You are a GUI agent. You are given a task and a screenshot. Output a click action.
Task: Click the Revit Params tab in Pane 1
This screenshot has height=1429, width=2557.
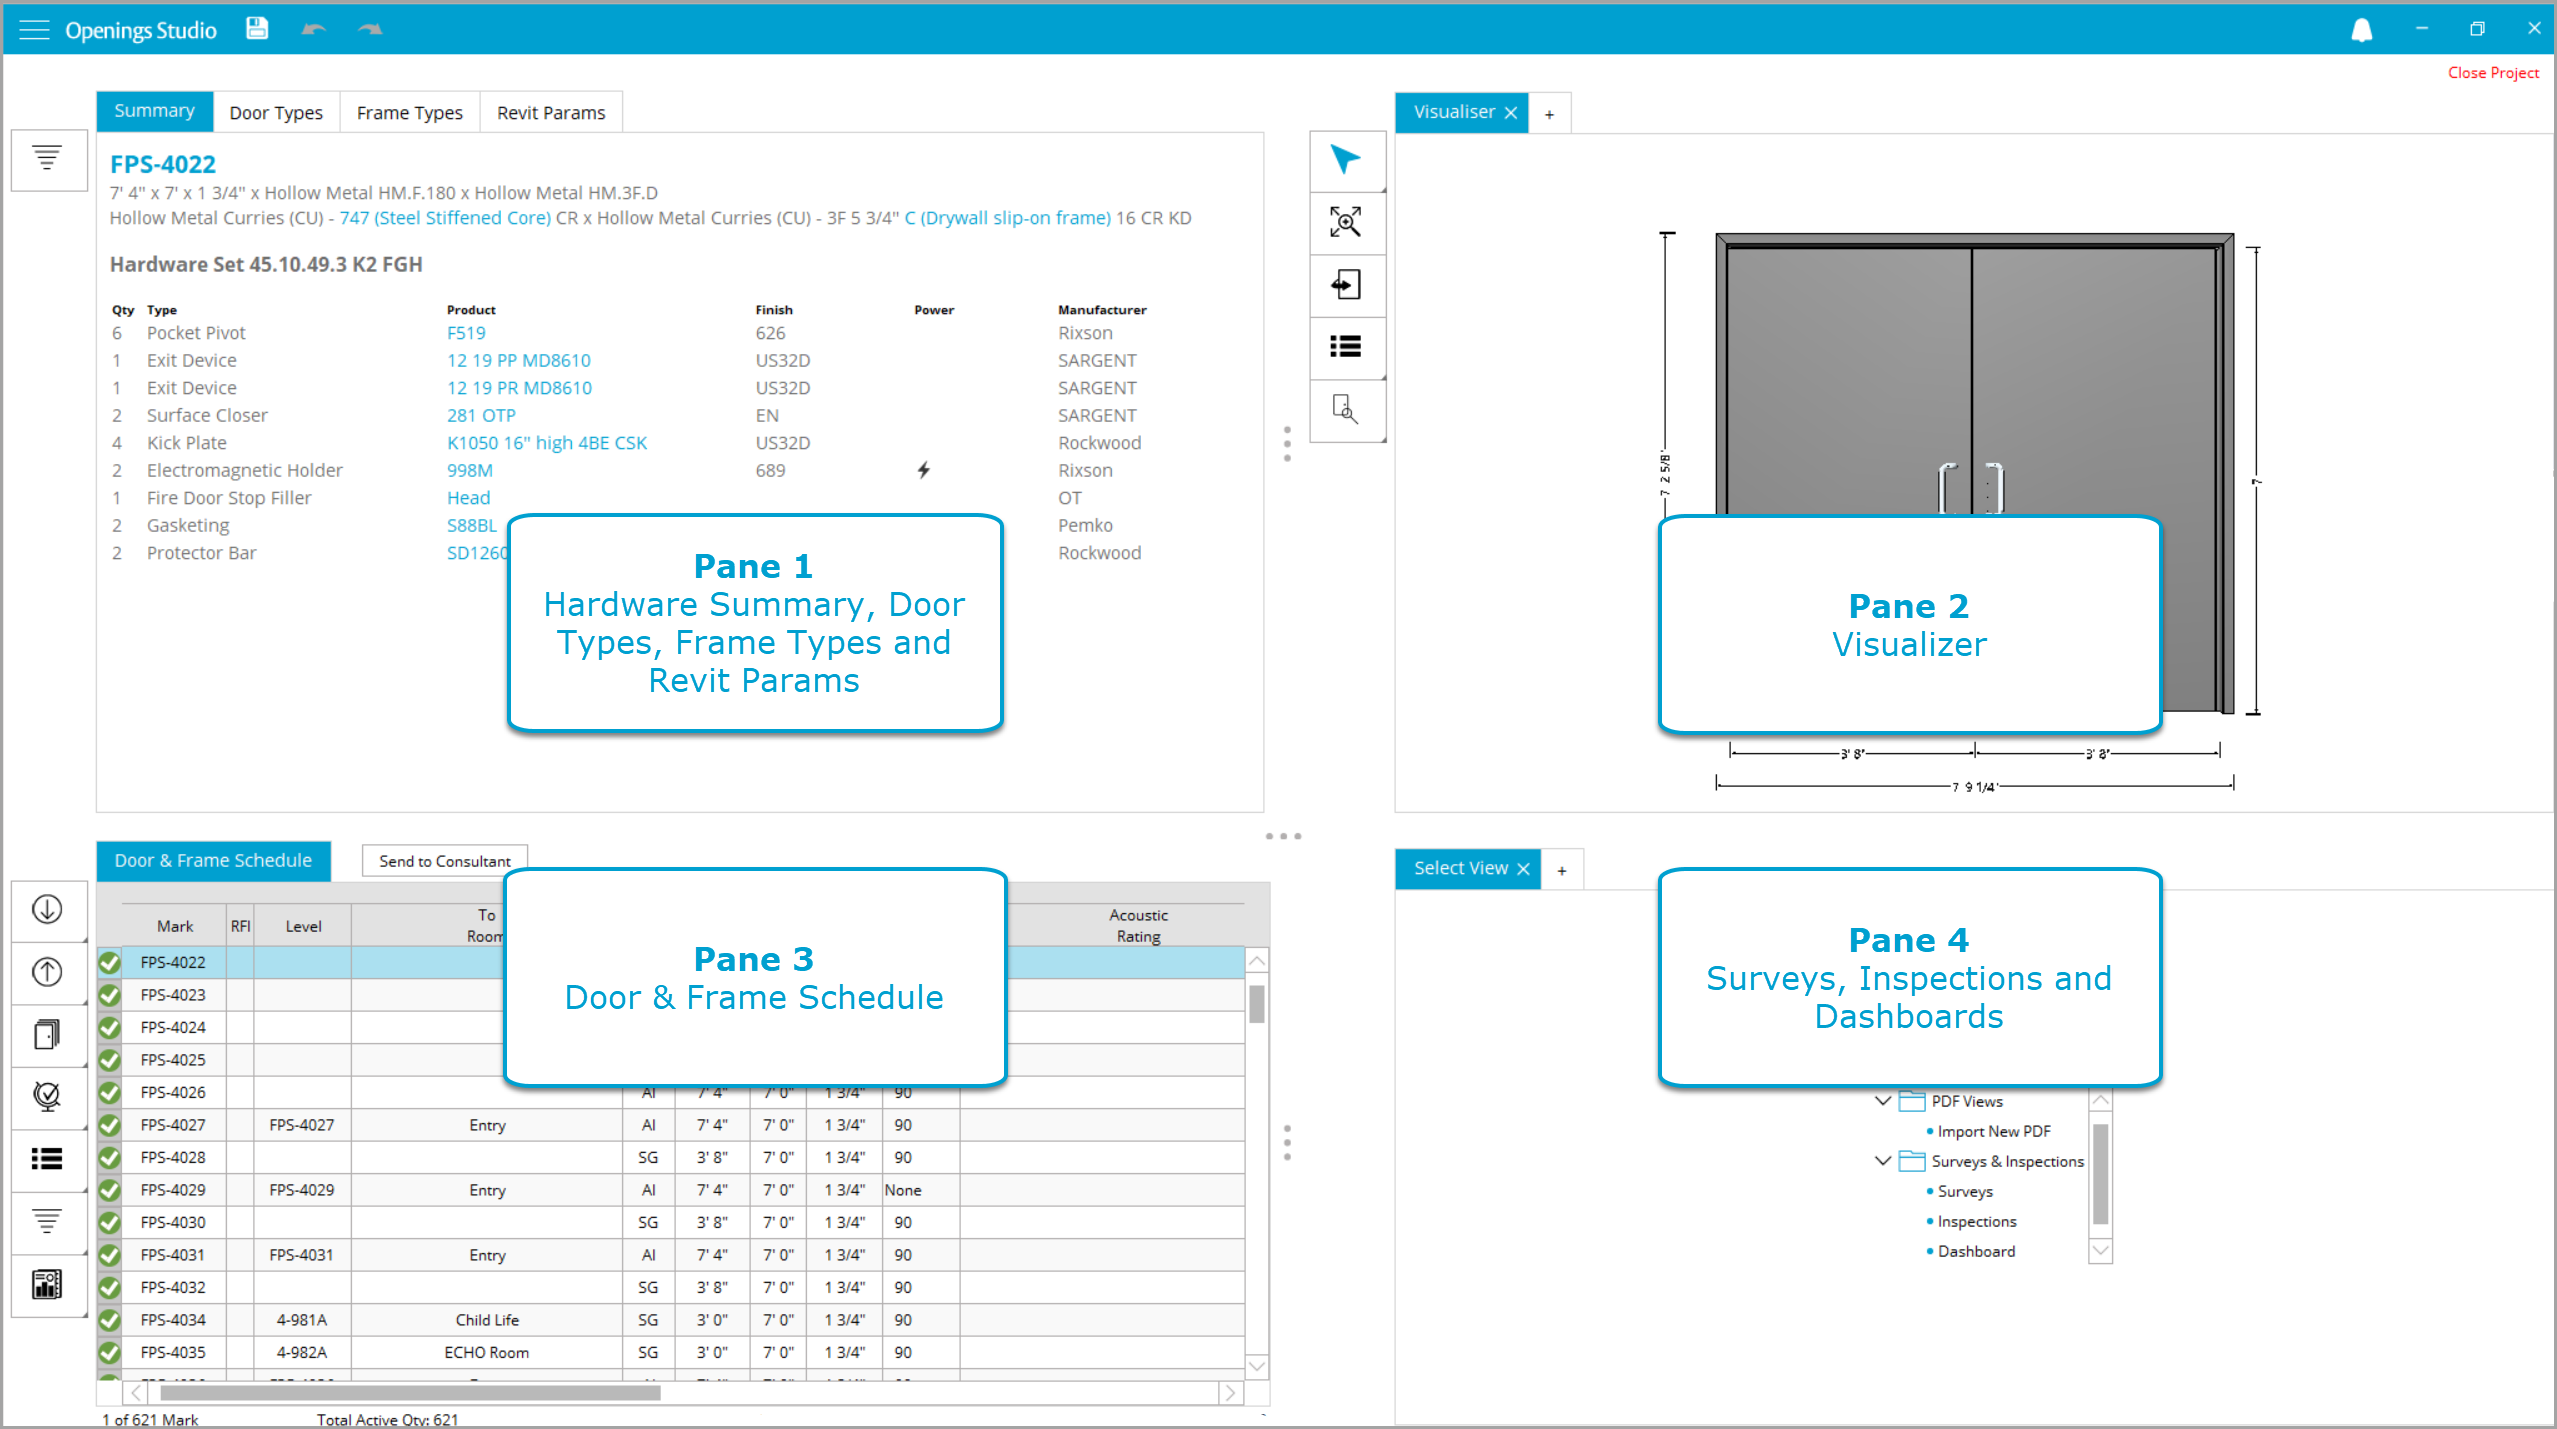click(x=551, y=111)
